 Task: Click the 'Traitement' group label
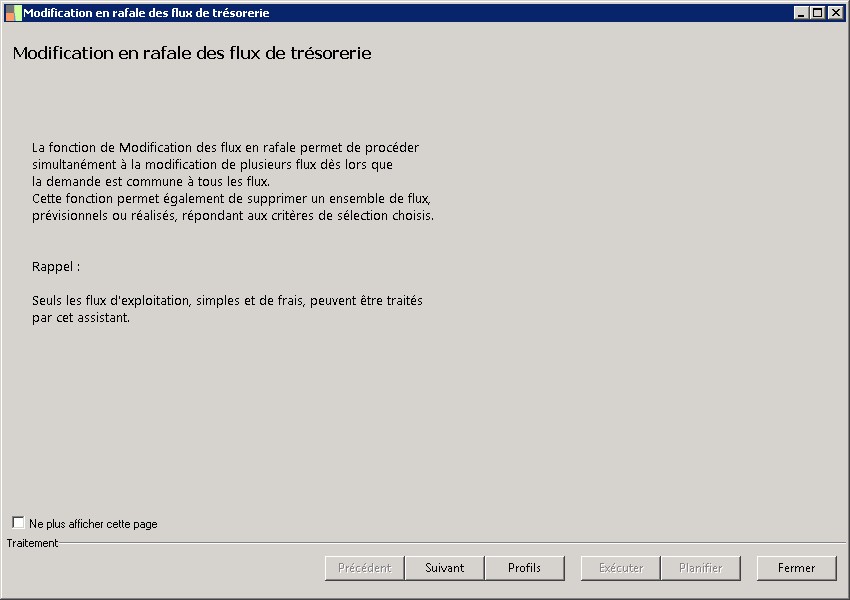(32, 543)
